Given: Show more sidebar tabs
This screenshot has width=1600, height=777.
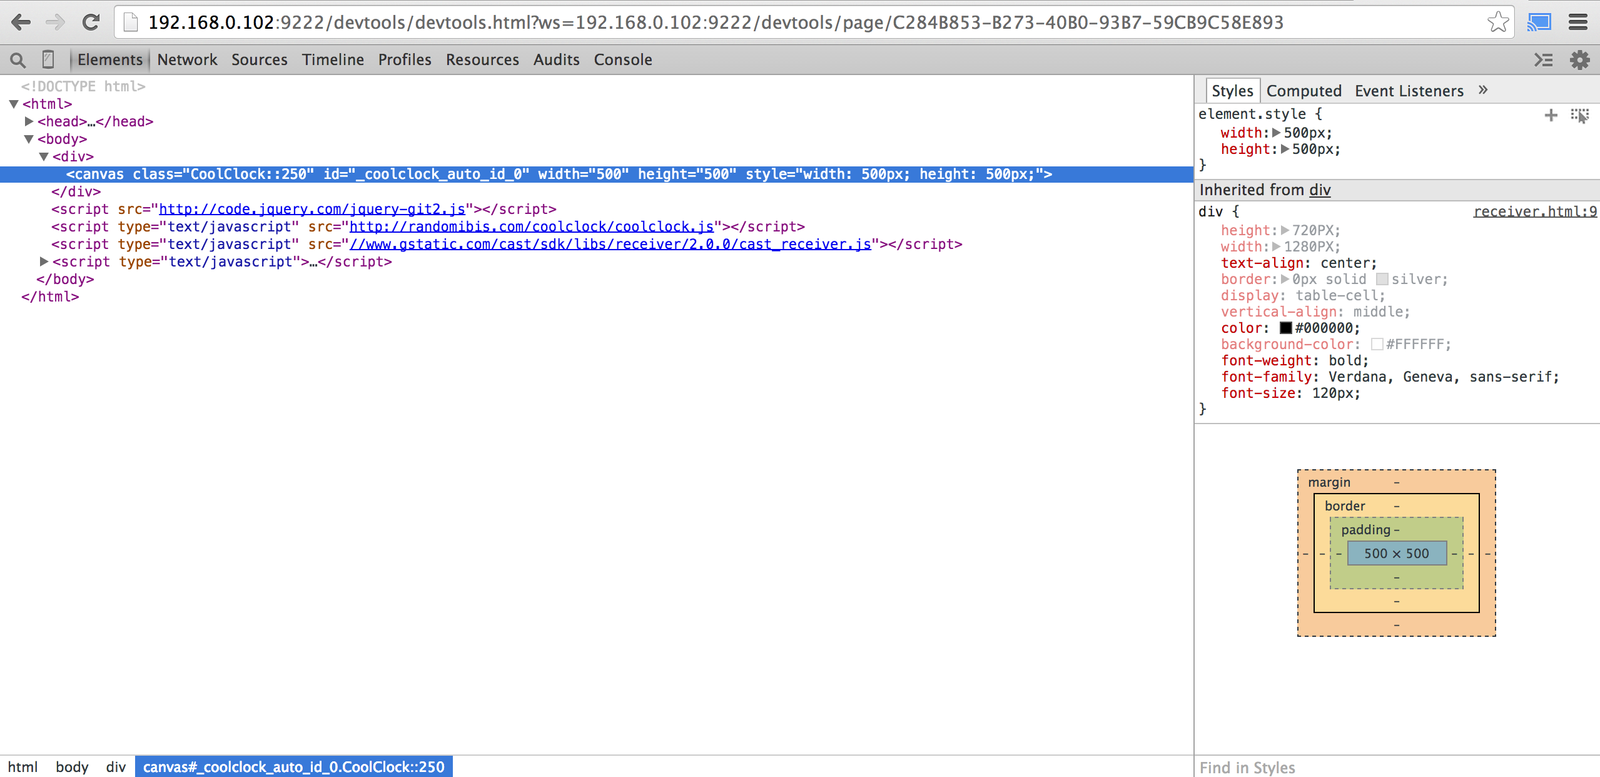Looking at the screenshot, I should click(x=1483, y=90).
